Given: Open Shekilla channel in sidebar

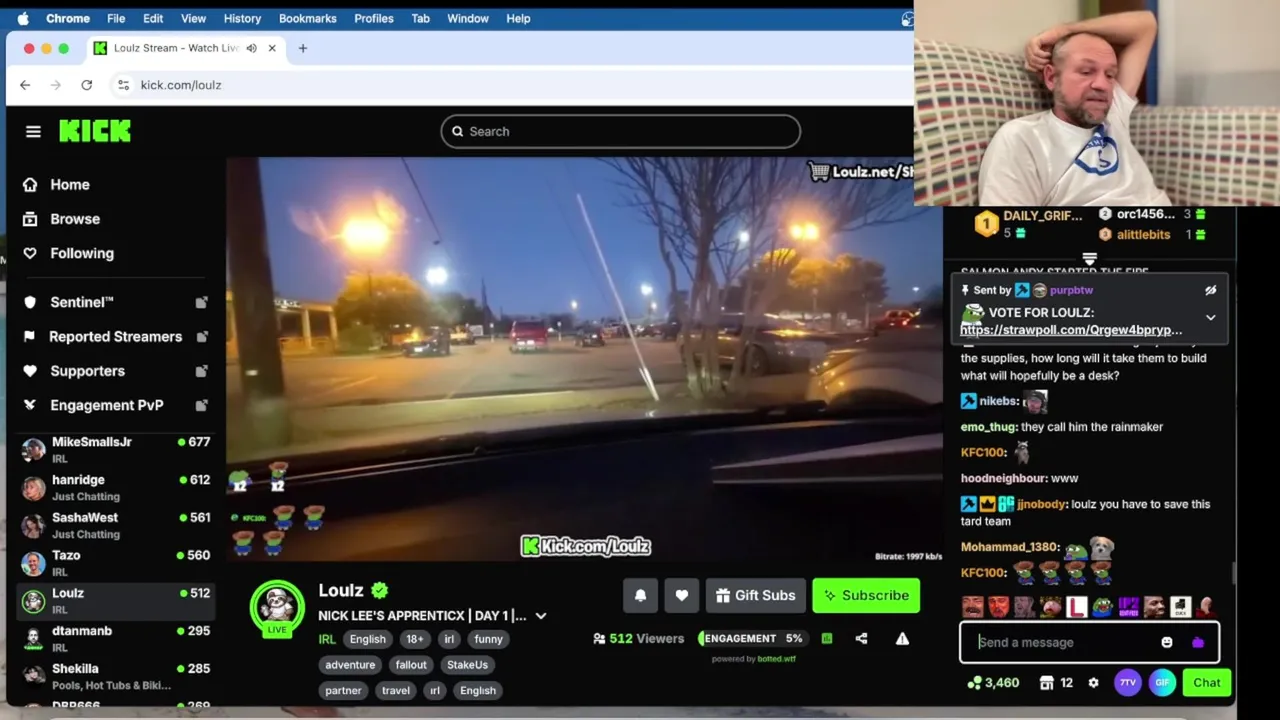Looking at the screenshot, I should click(116, 676).
